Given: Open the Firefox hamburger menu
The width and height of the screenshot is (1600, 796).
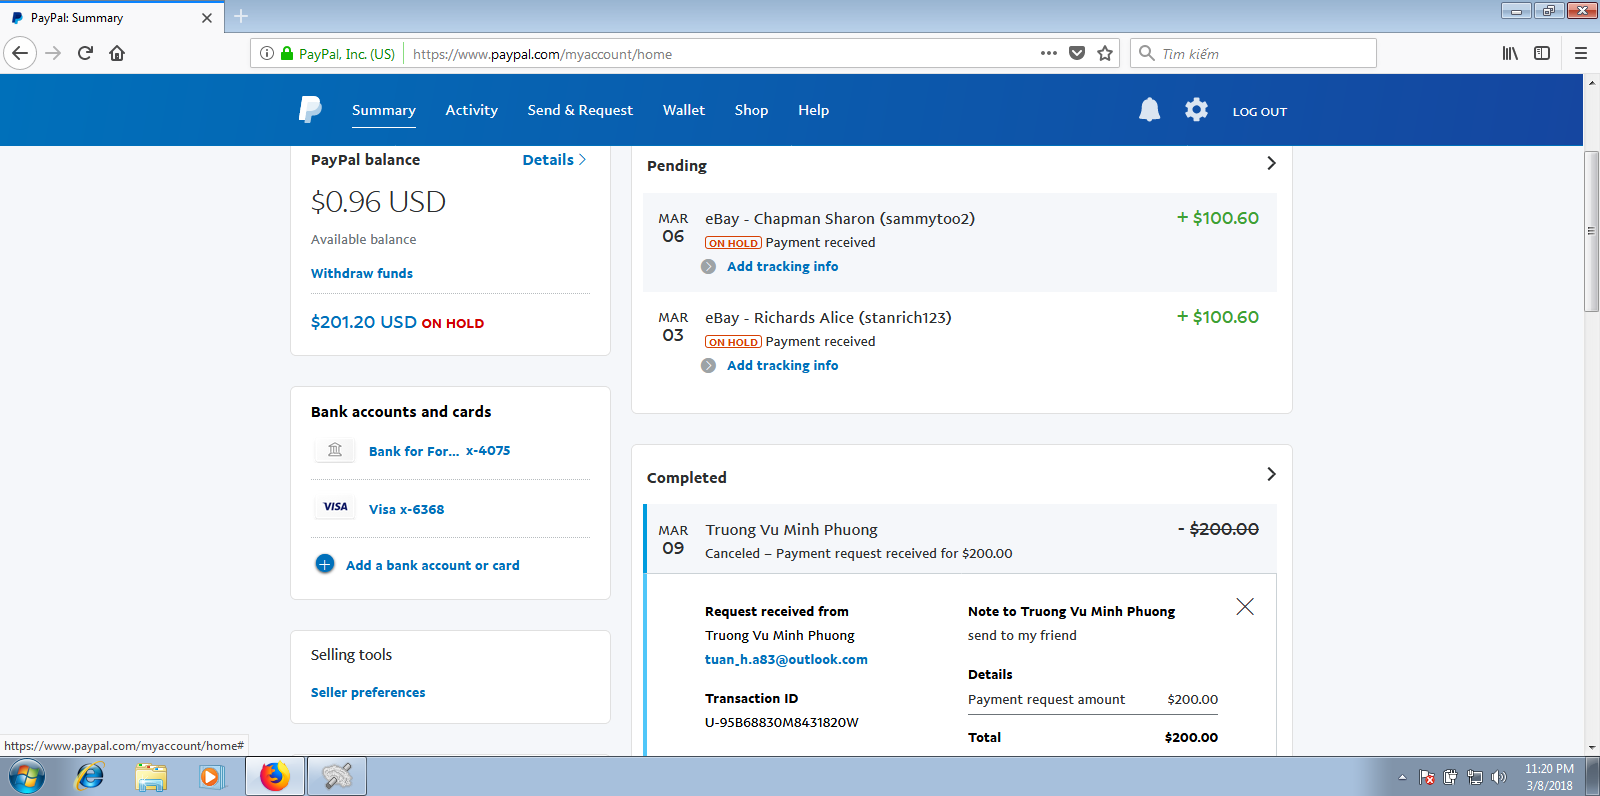Looking at the screenshot, I should (1581, 53).
